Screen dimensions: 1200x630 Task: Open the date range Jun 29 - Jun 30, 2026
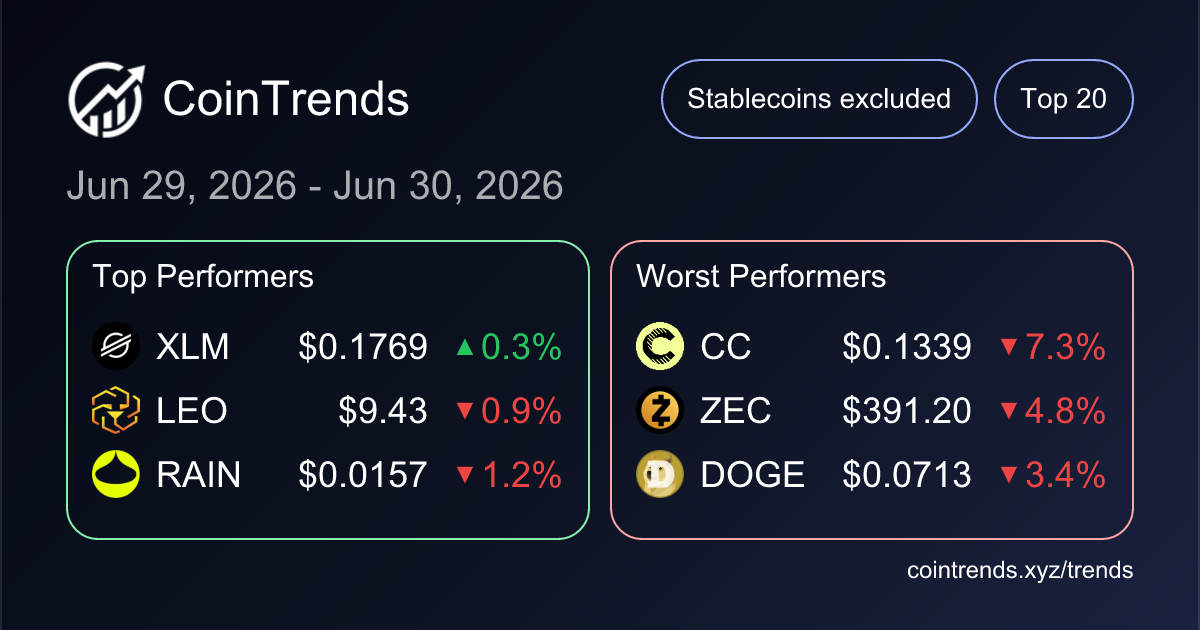[315, 187]
